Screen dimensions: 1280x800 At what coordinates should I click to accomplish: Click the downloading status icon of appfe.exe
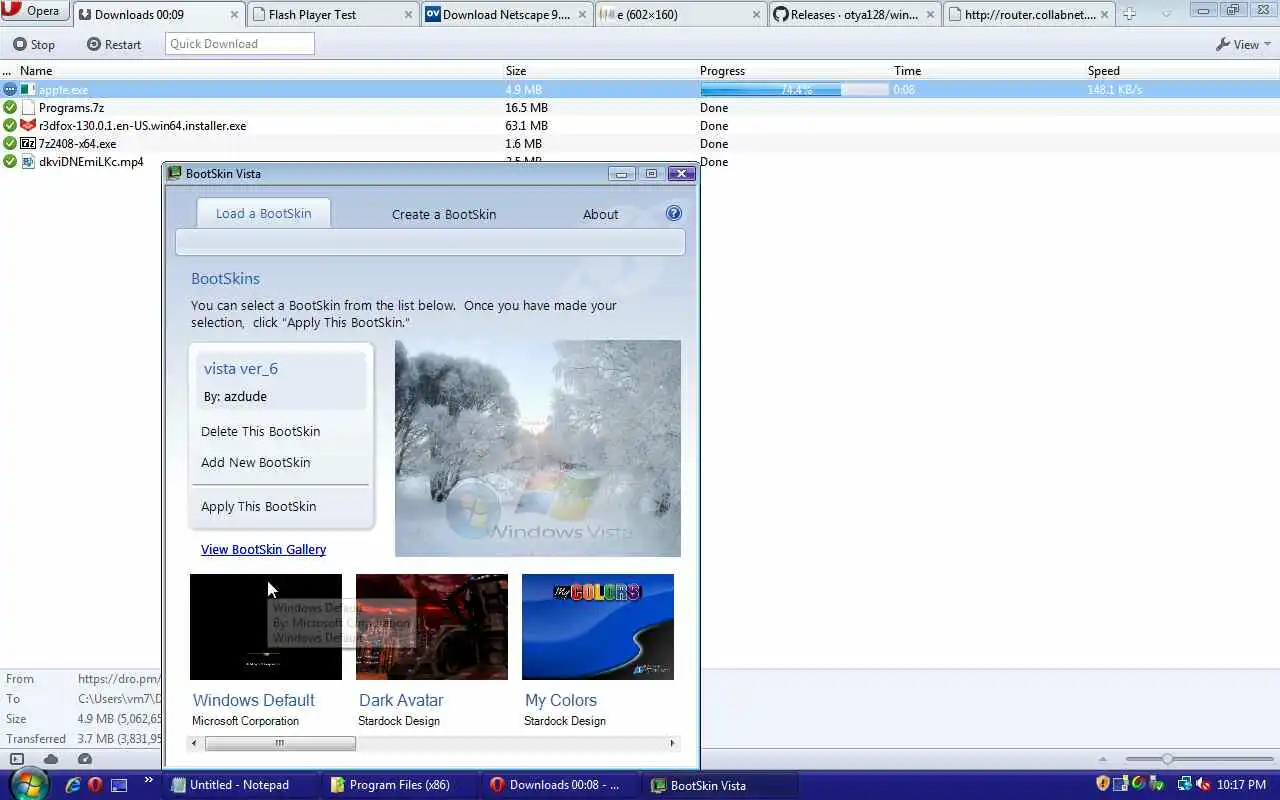coord(10,90)
